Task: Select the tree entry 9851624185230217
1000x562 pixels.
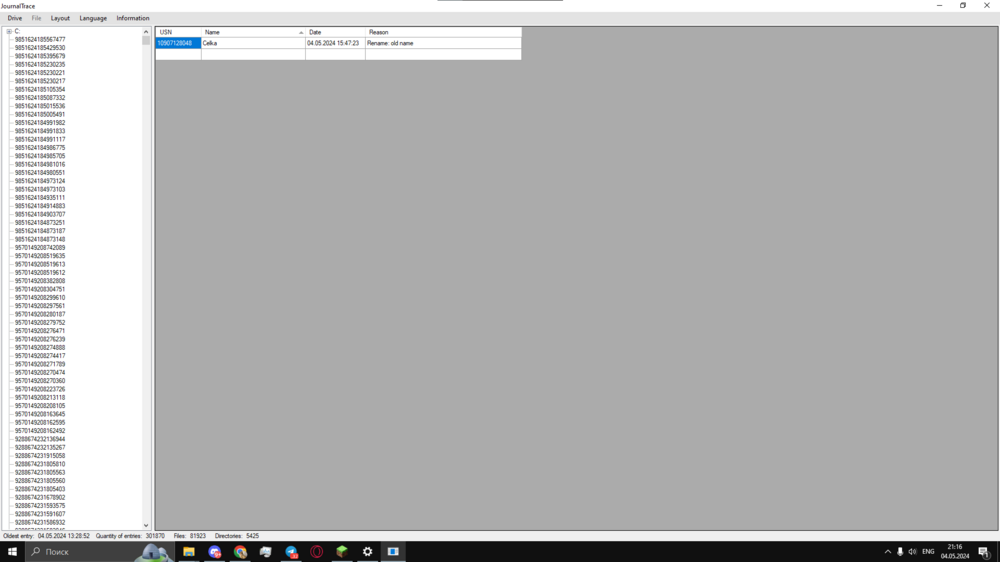Action: 40,81
